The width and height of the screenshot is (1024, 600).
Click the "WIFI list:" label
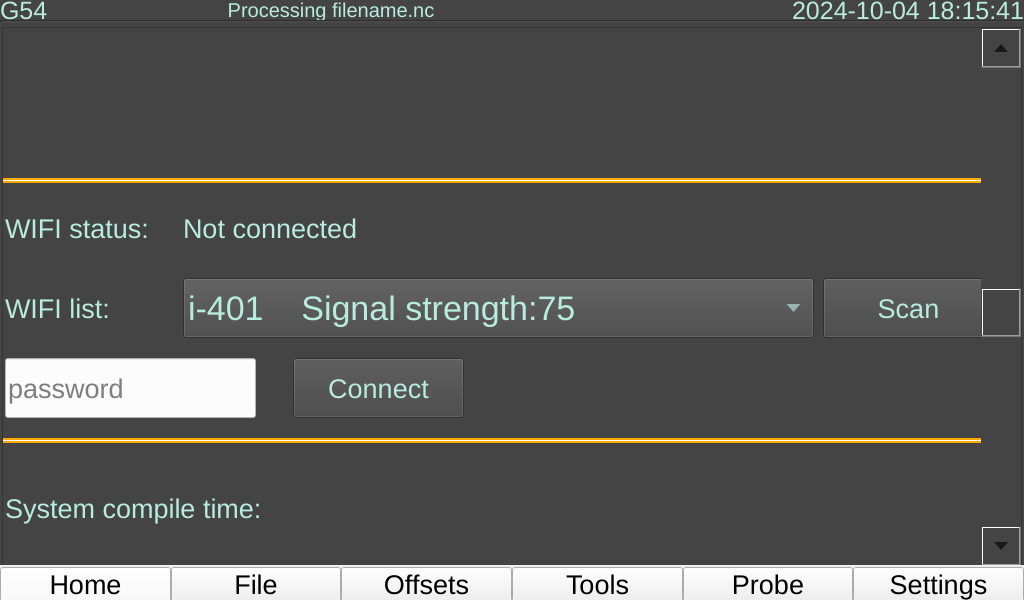[x=58, y=309]
